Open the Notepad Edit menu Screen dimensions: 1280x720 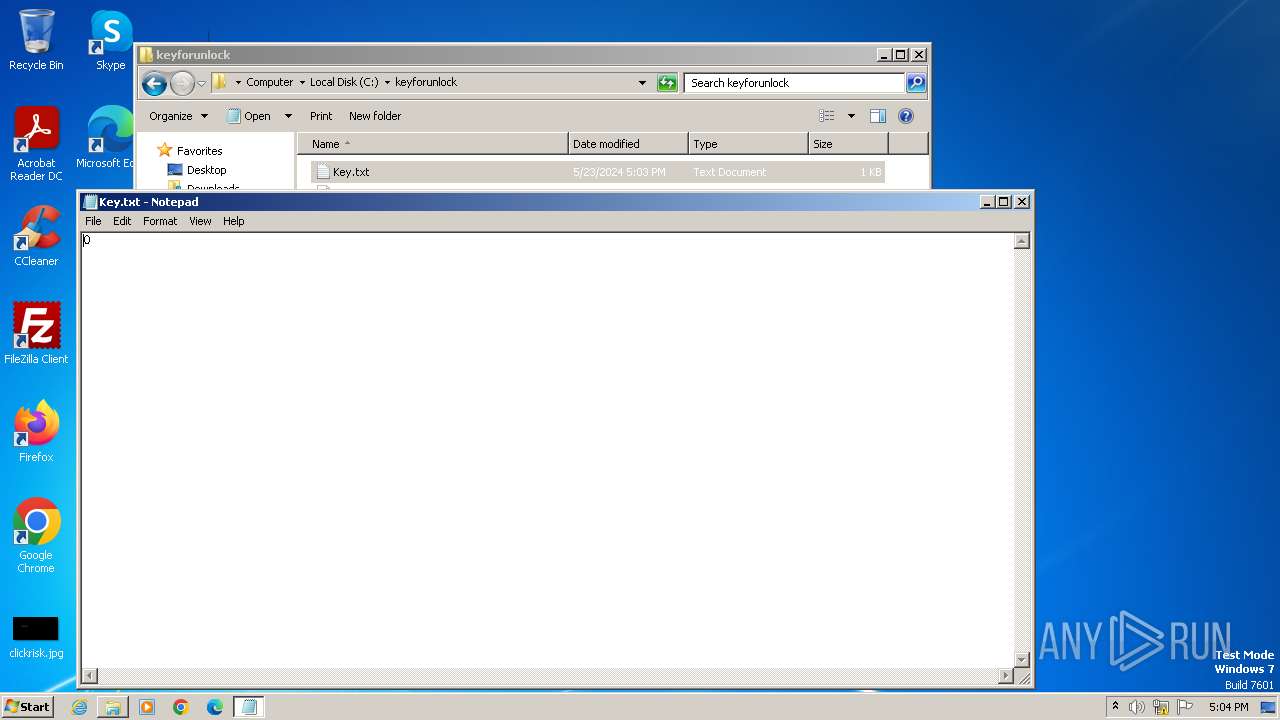point(122,221)
